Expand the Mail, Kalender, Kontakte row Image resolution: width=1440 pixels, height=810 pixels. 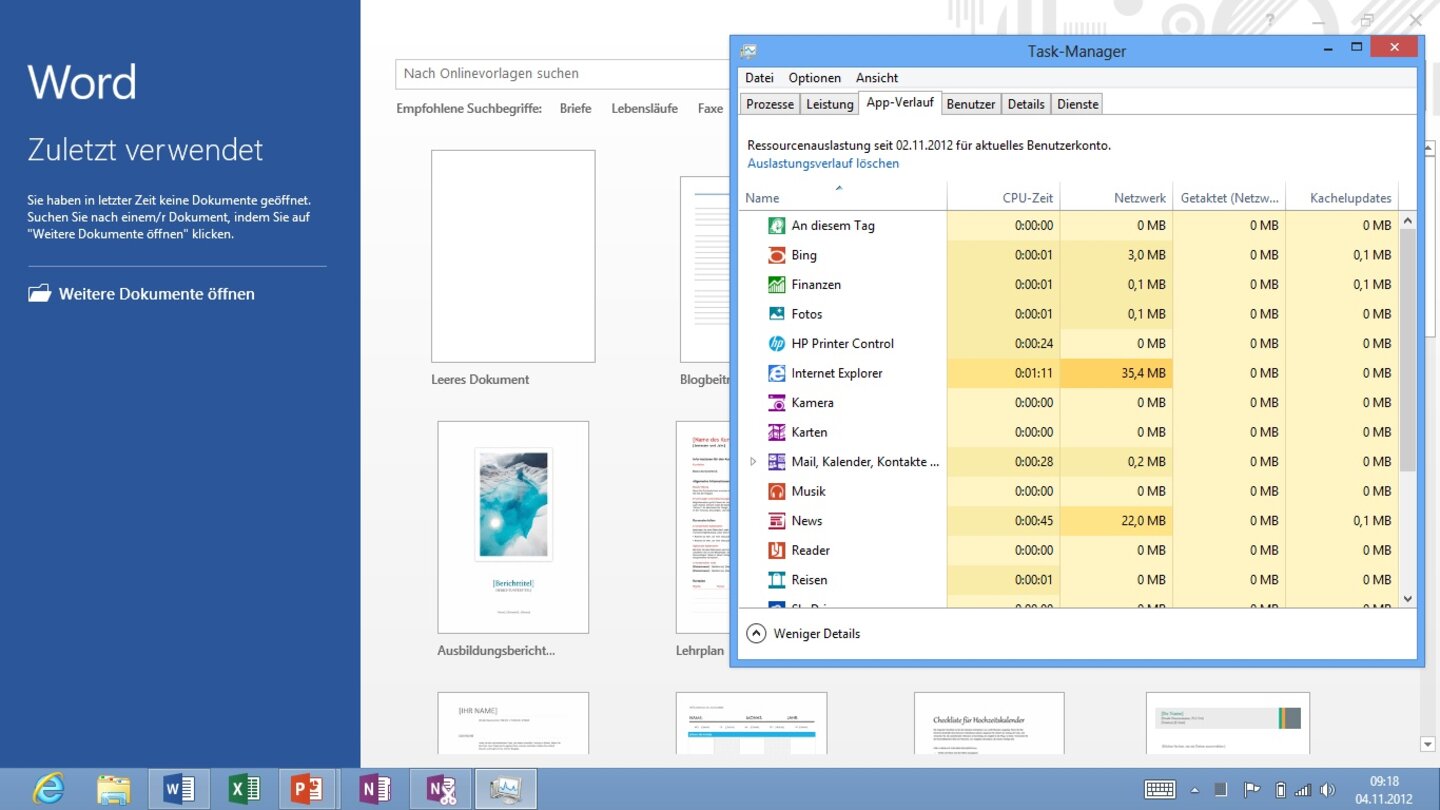pos(753,461)
